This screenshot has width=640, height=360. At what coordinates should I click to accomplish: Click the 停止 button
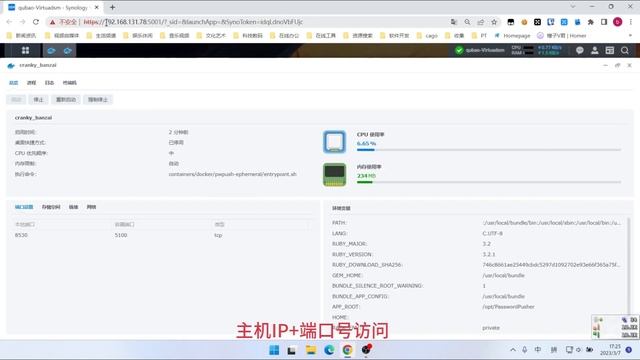click(38, 100)
